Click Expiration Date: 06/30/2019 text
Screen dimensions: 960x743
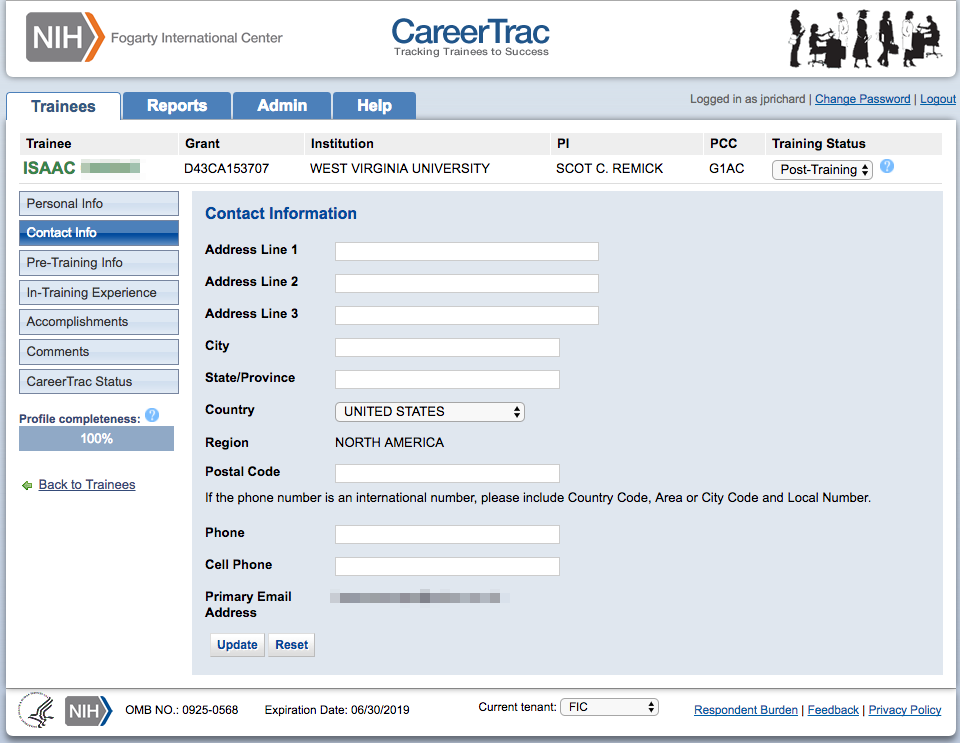point(337,710)
